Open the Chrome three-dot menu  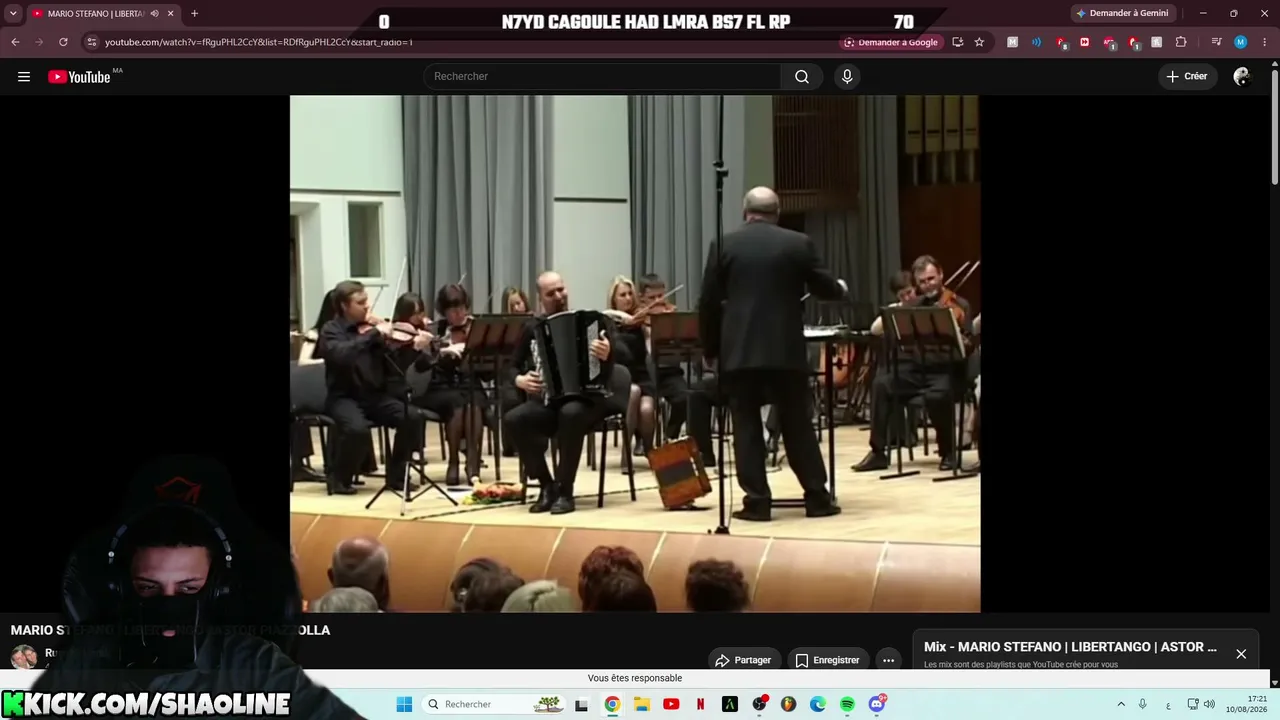(x=1263, y=42)
